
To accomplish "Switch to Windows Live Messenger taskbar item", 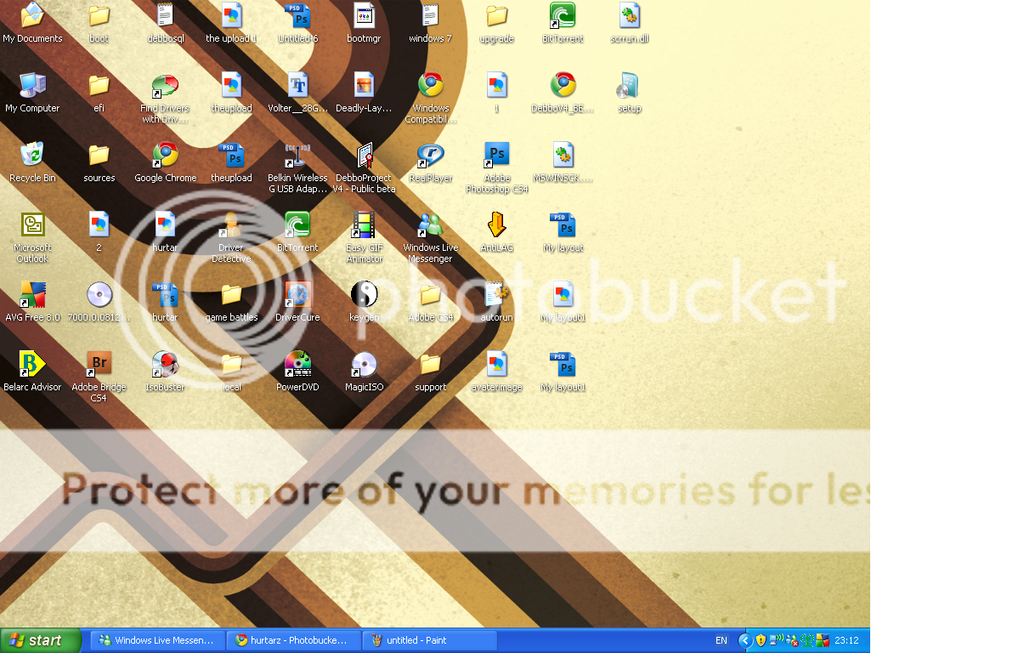I will point(157,640).
